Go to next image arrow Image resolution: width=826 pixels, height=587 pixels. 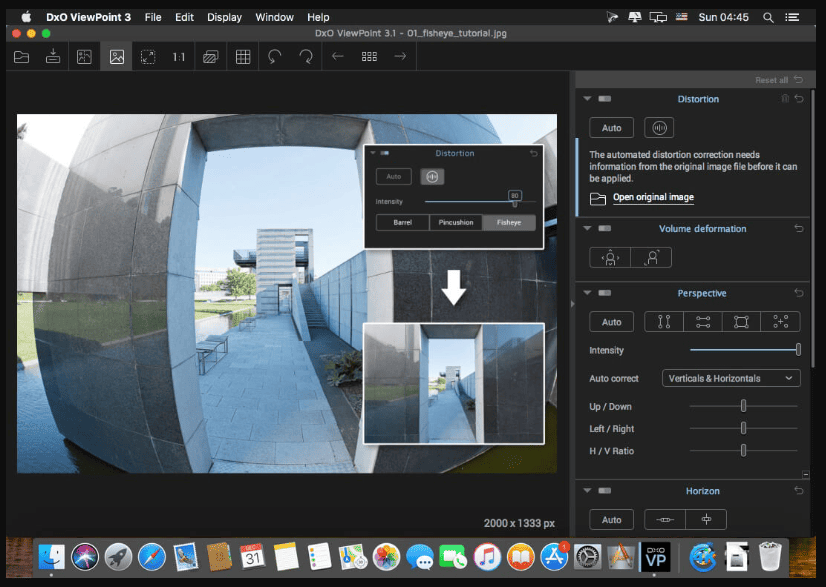pyautogui.click(x=400, y=56)
